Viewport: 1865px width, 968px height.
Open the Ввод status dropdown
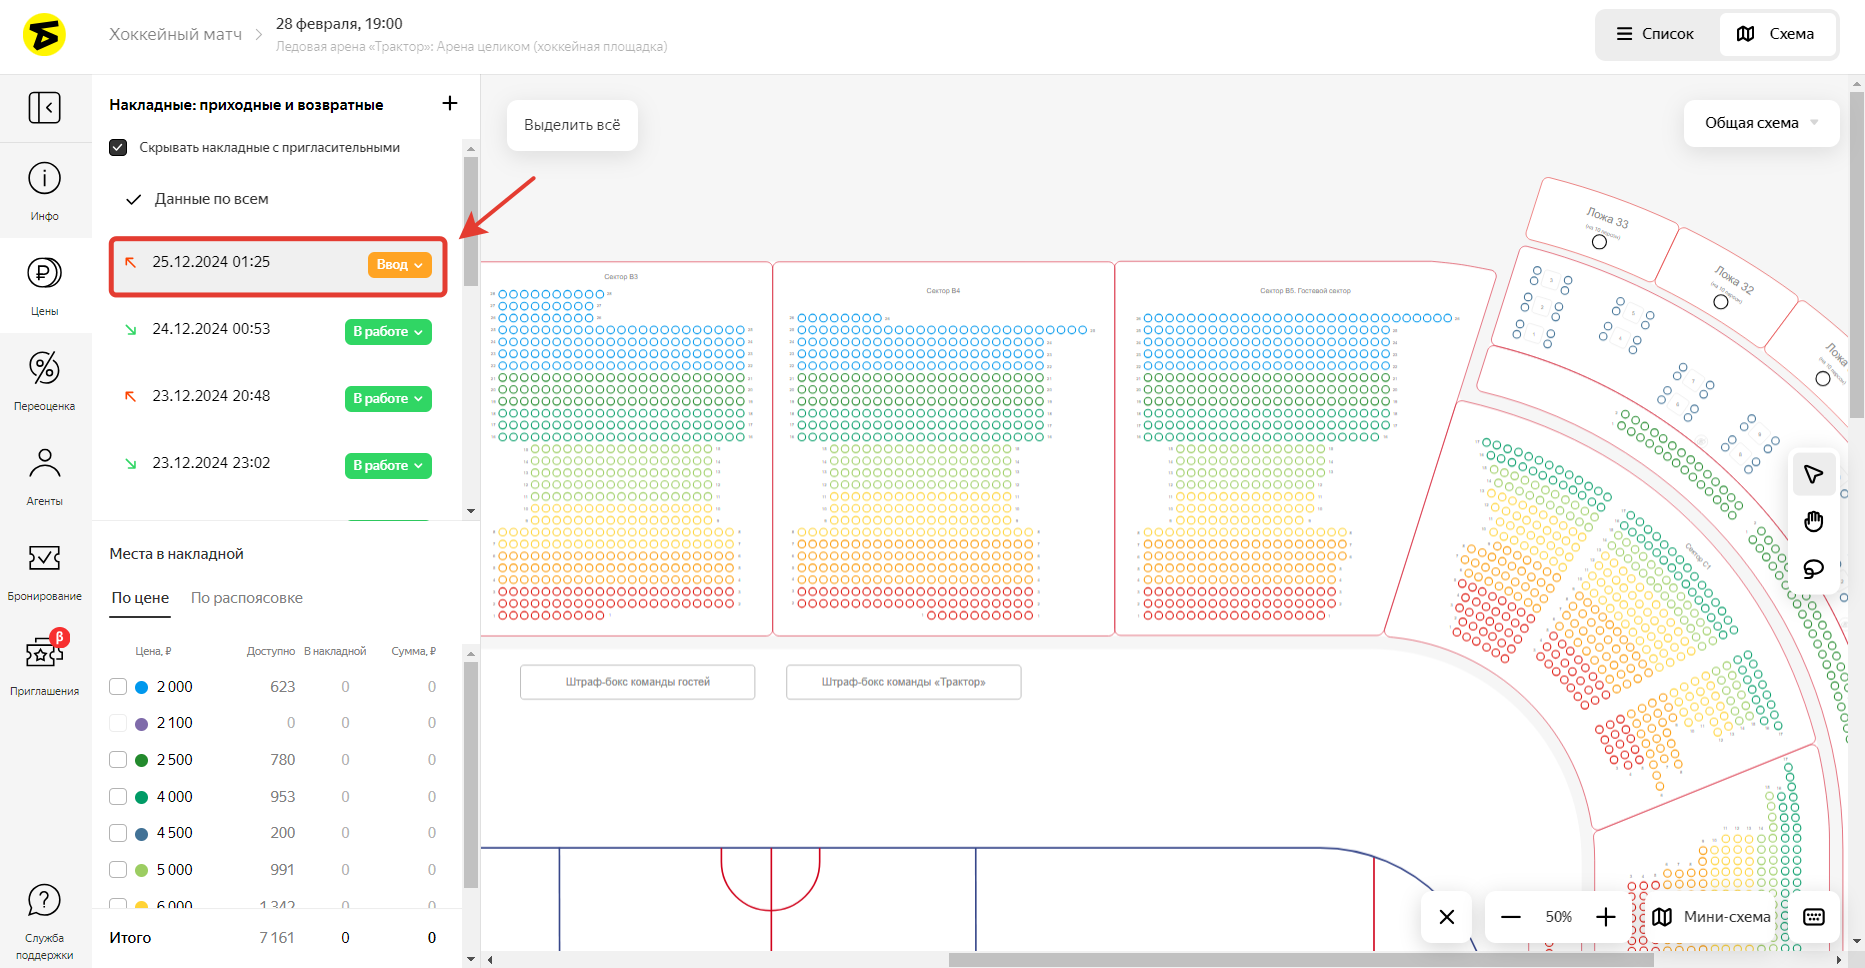coord(399,264)
